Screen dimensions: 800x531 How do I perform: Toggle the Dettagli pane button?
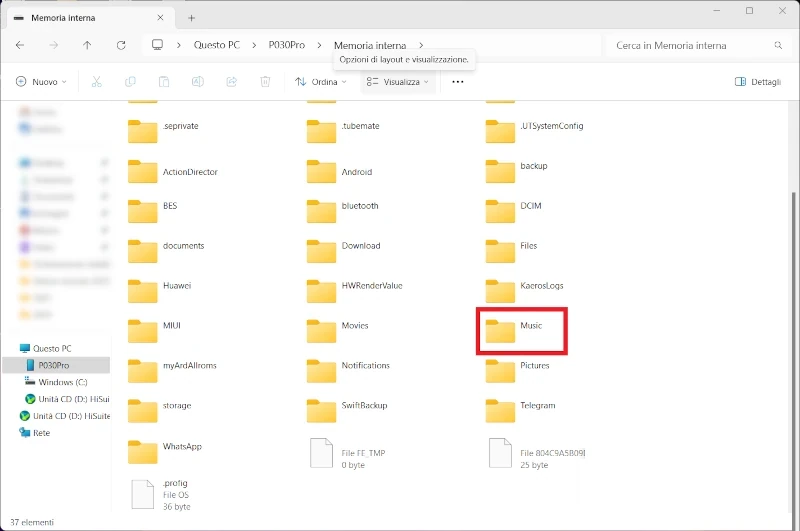click(x=758, y=82)
